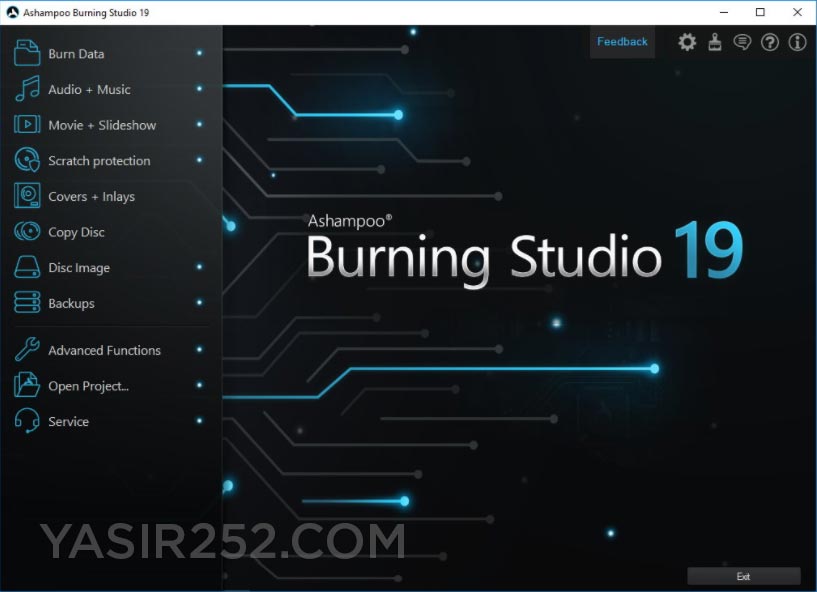Minimize the Burning Studio window
Image resolution: width=817 pixels, height=592 pixels.
pos(724,12)
